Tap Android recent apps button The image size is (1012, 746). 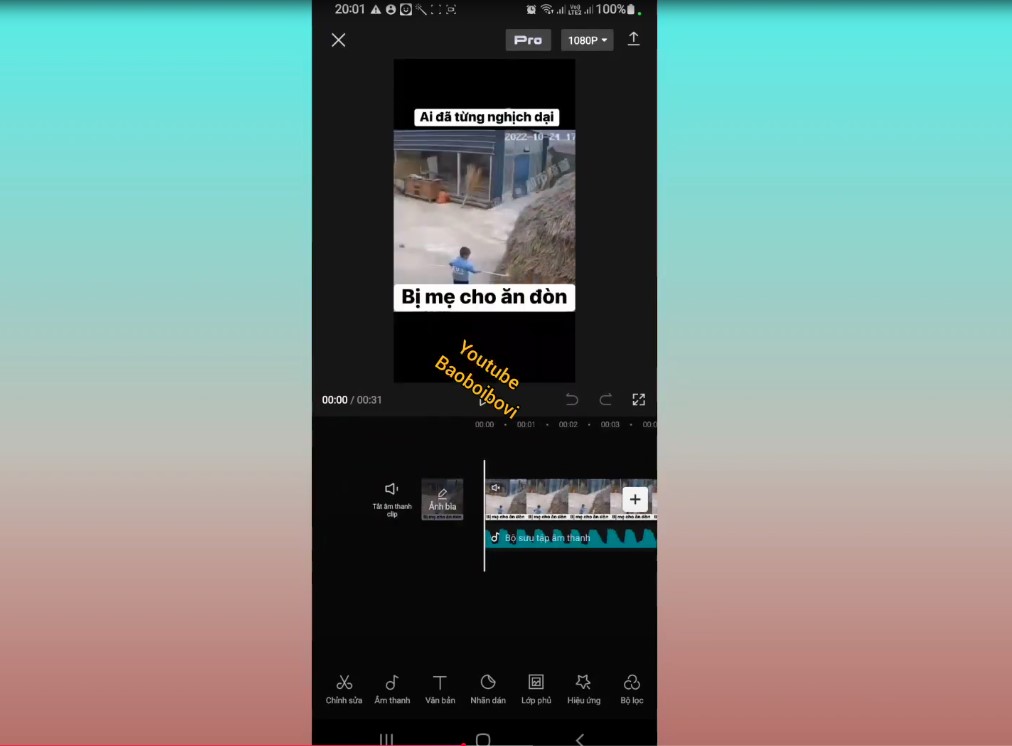click(x=387, y=739)
